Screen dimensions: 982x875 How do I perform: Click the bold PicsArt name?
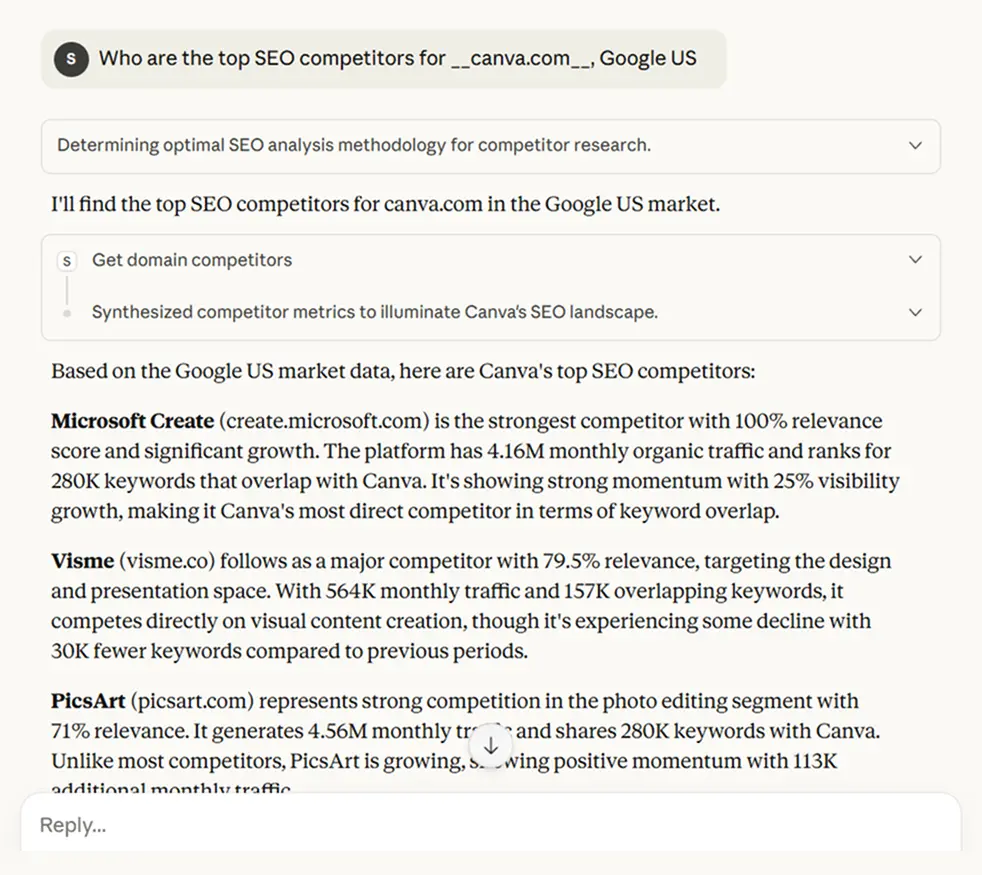(x=88, y=701)
